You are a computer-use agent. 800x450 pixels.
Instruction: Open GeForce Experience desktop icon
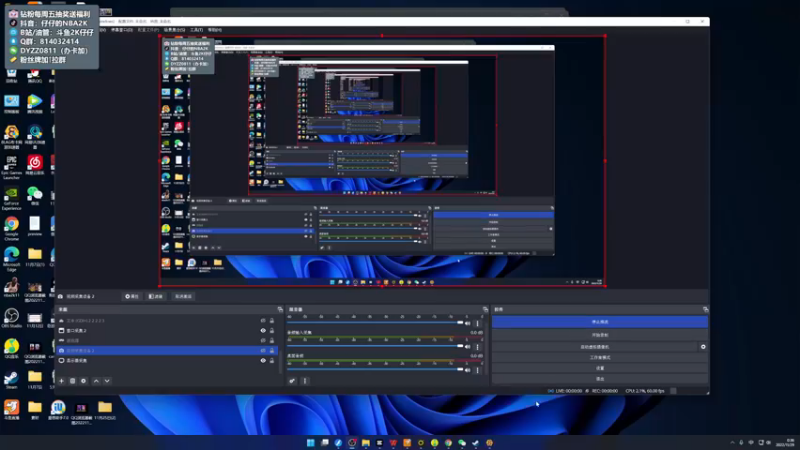(x=11, y=198)
